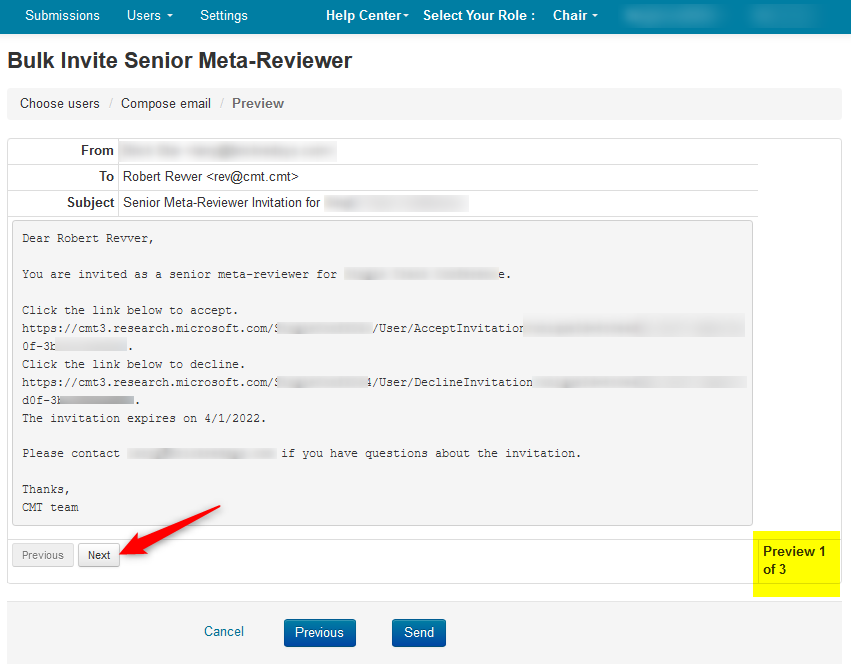Click the 'CMT team' signature line

(x=50, y=507)
